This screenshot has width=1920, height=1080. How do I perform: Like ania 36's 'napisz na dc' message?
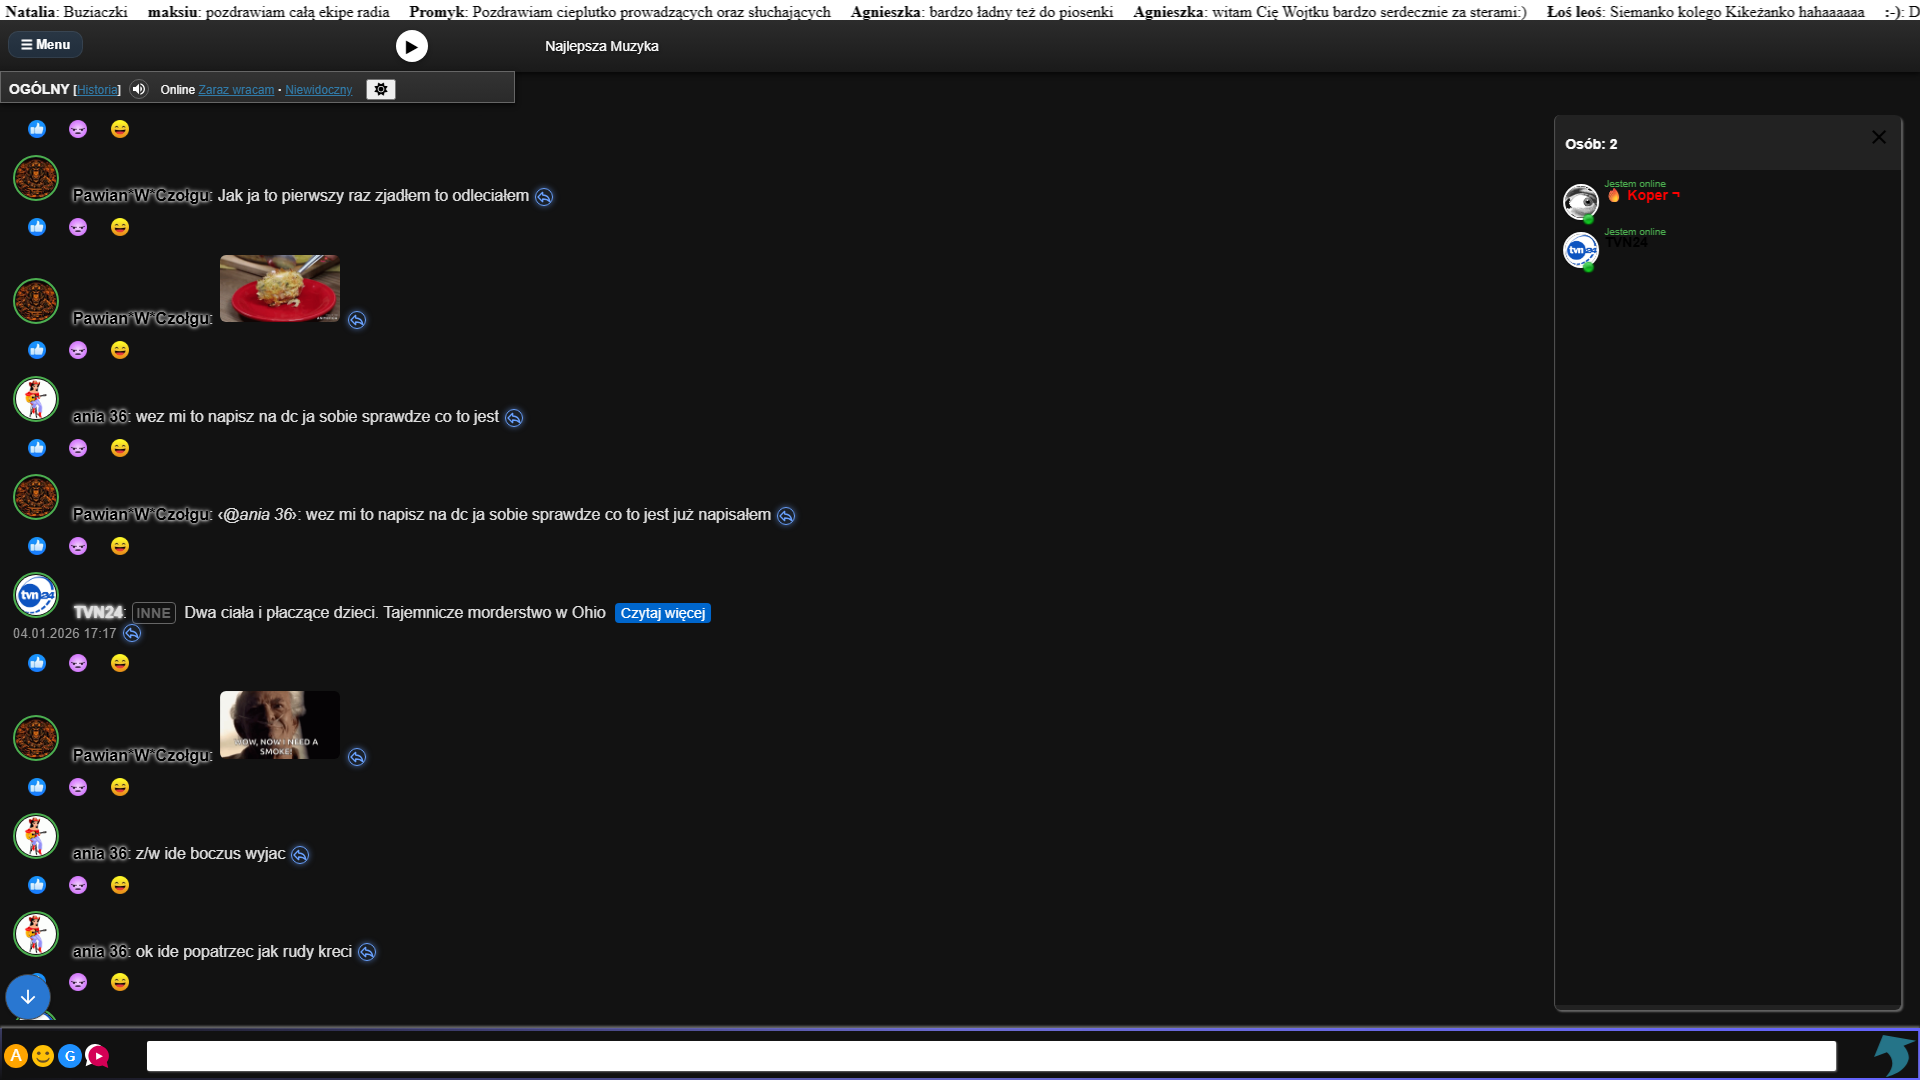37,448
